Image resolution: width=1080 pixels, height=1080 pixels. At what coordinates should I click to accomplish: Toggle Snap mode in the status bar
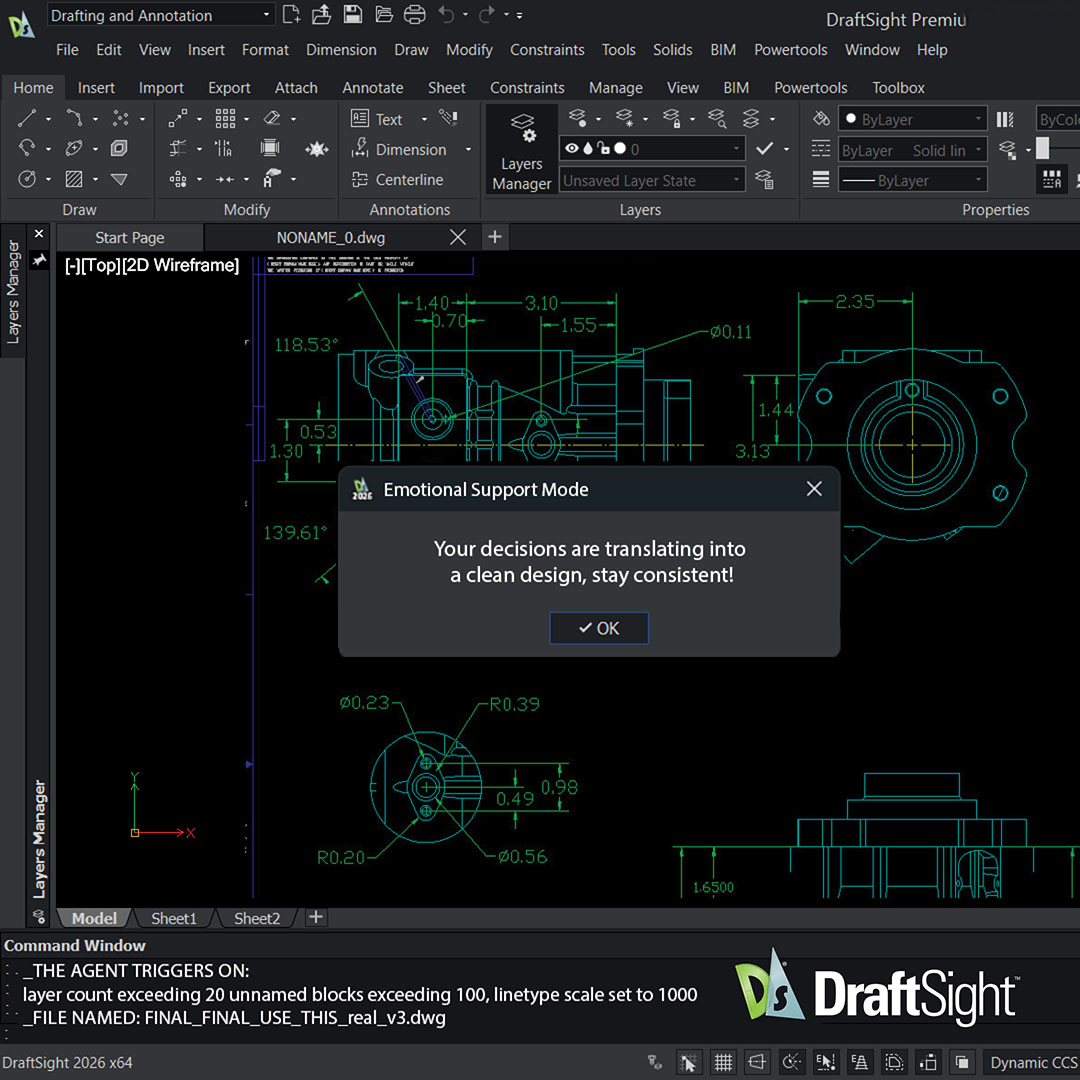click(x=687, y=1062)
